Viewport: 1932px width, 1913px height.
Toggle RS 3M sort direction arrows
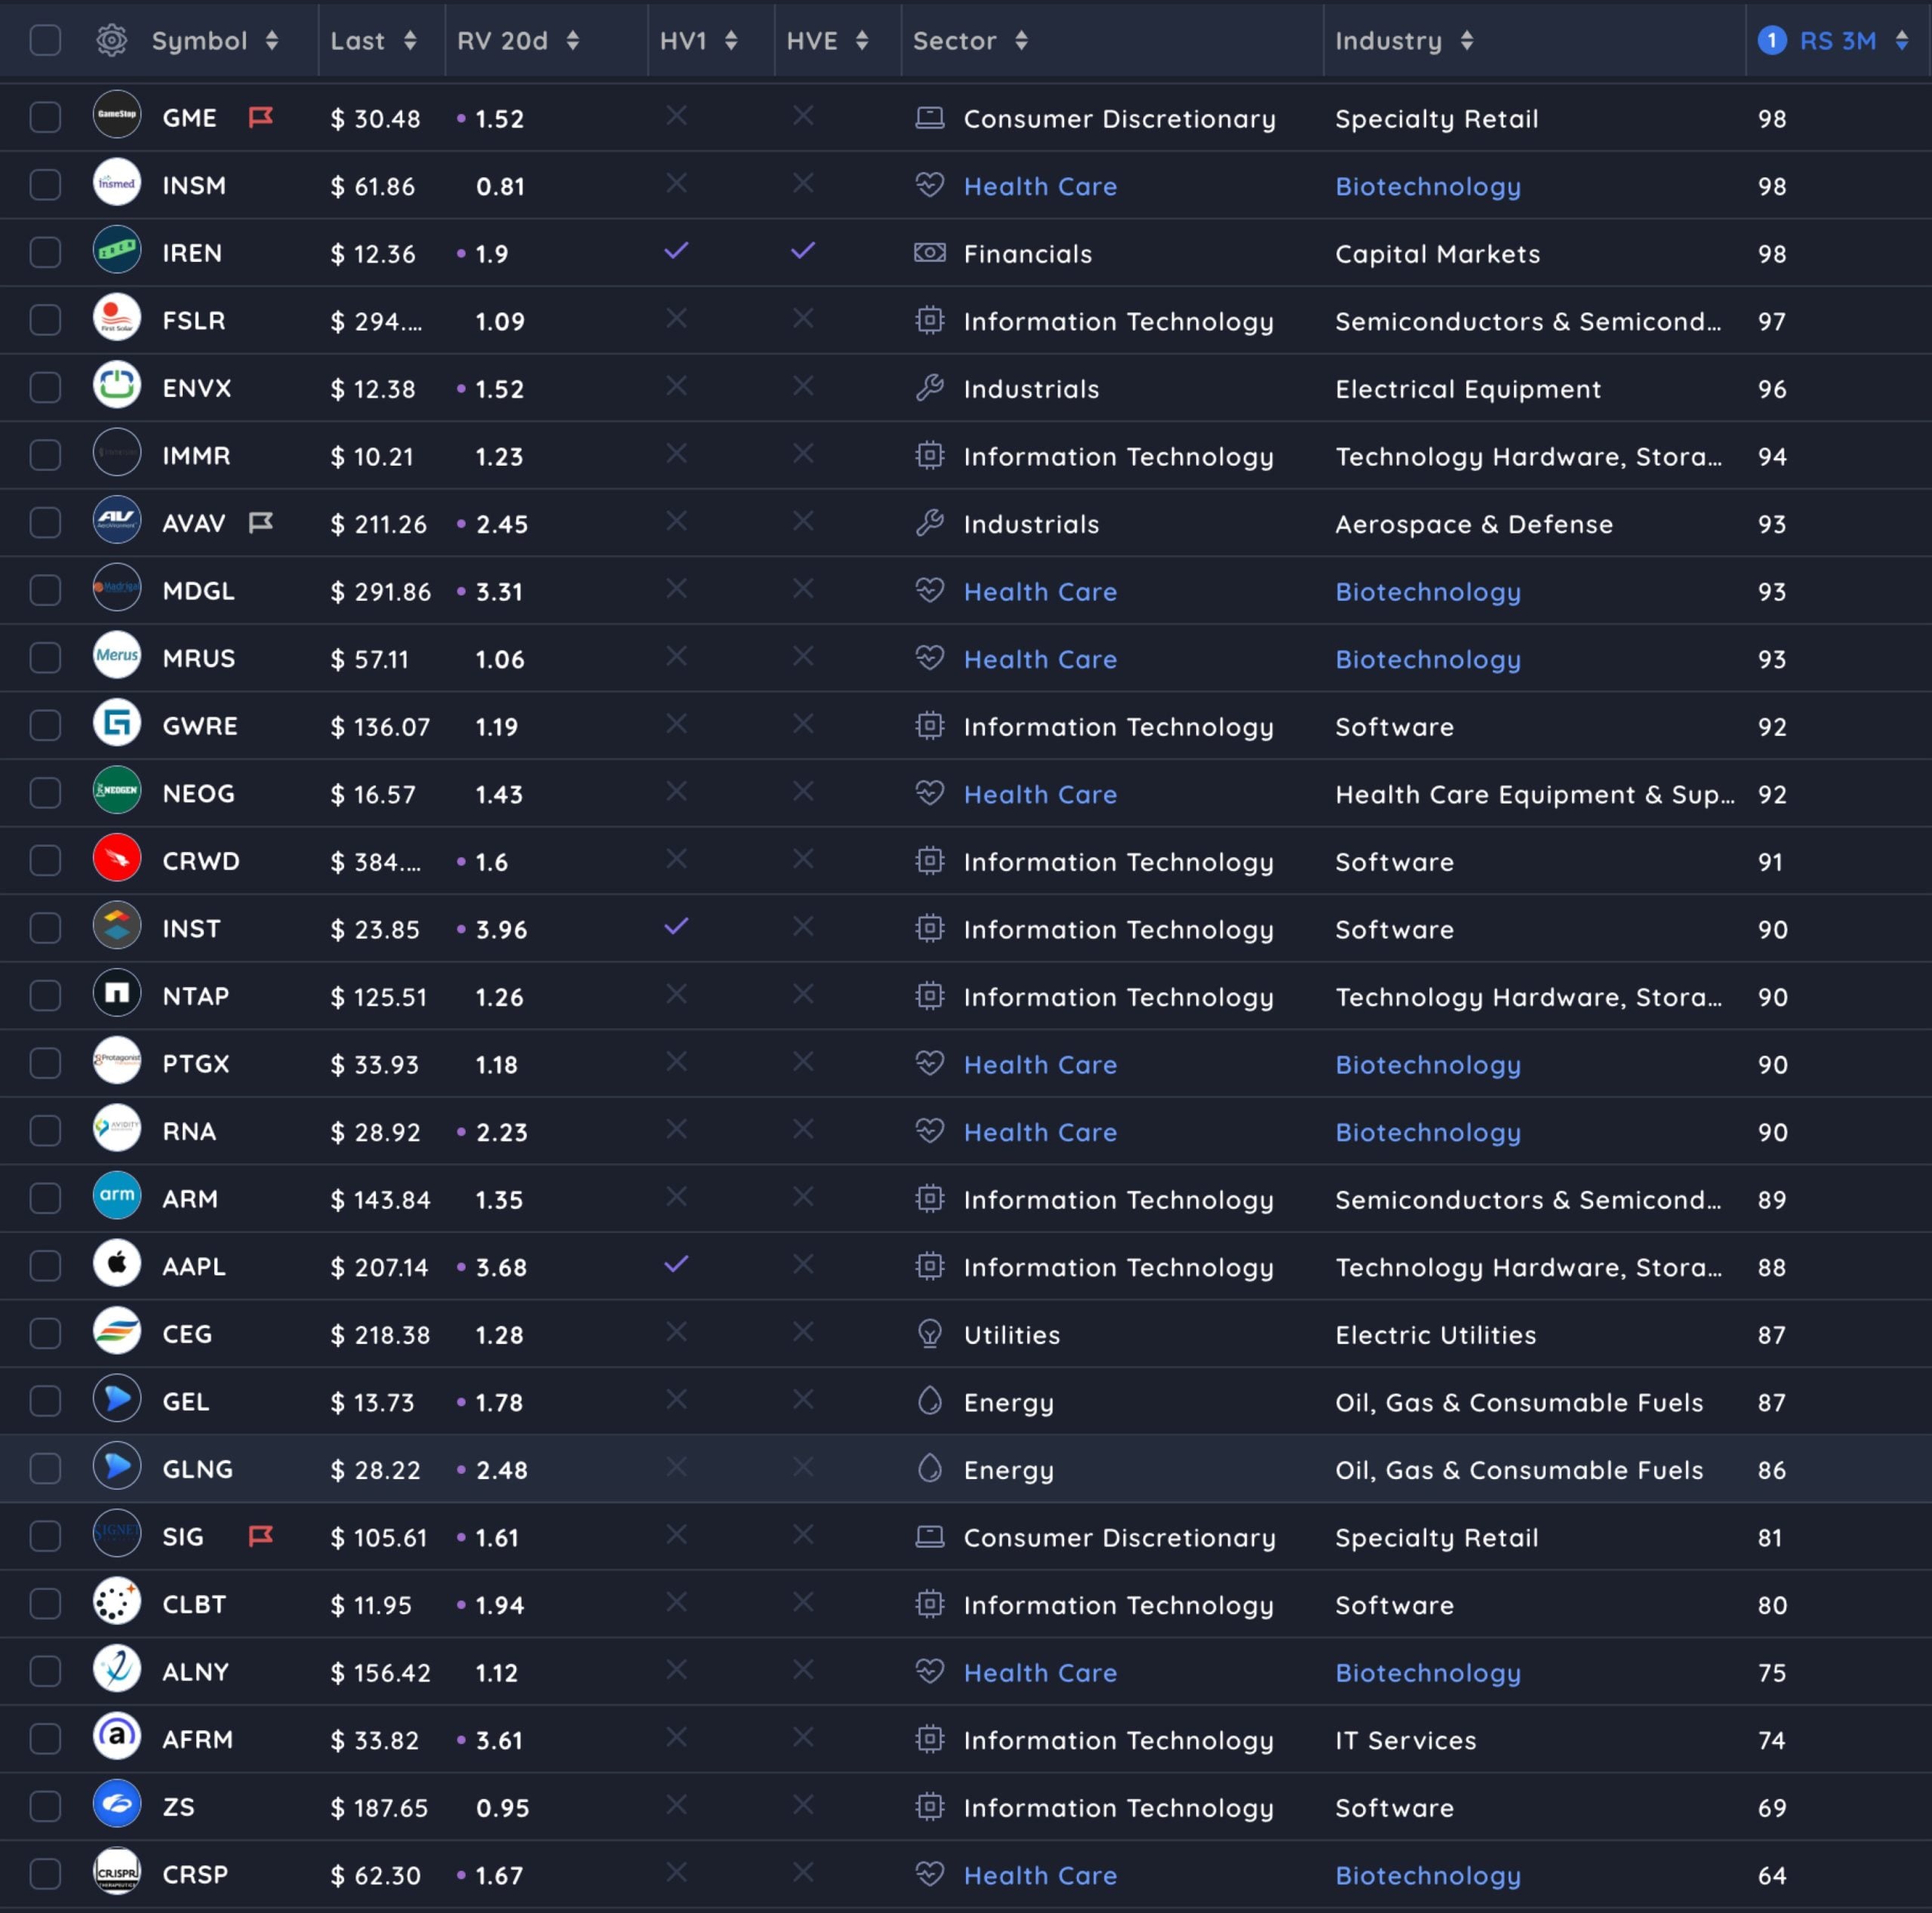coord(1902,40)
